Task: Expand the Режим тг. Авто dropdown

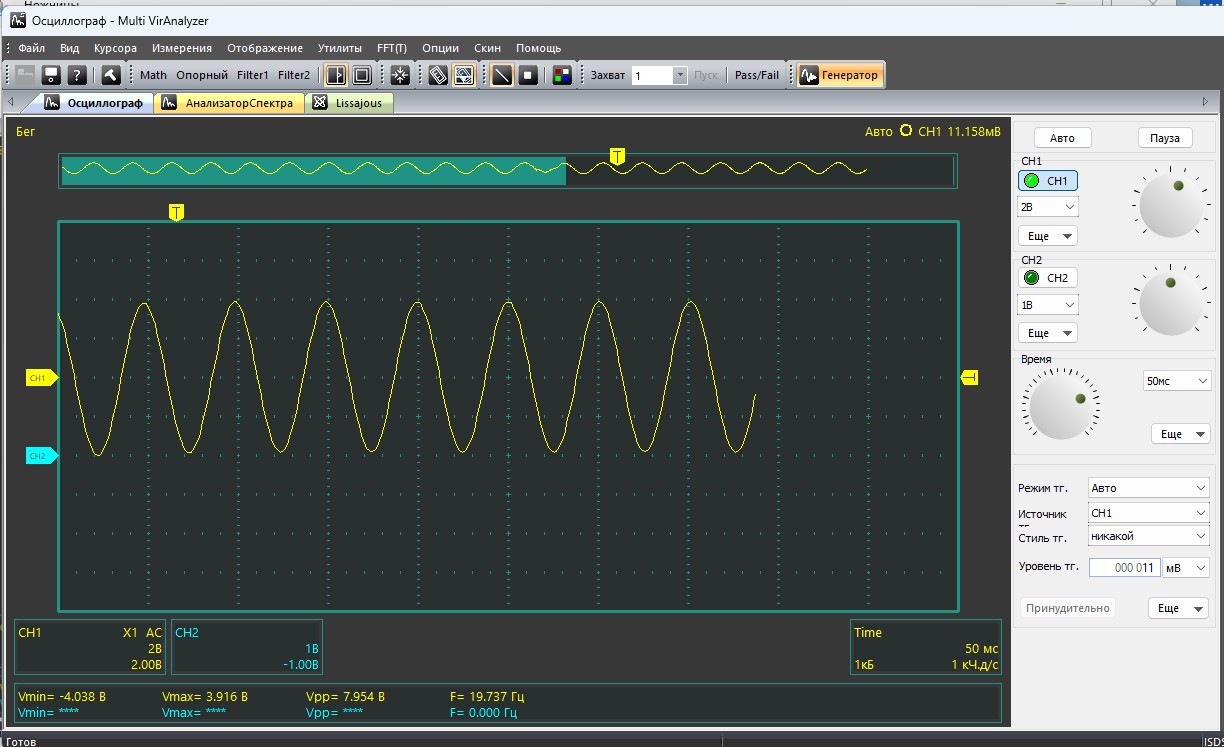Action: coord(1149,488)
